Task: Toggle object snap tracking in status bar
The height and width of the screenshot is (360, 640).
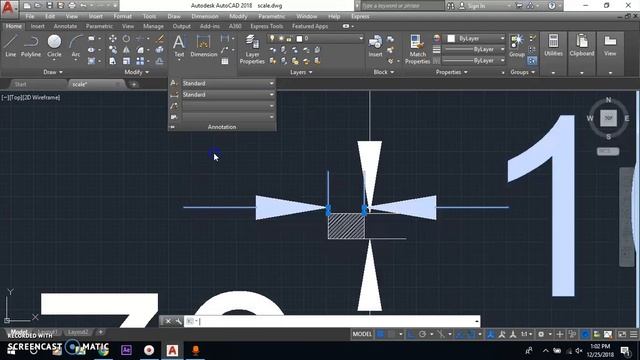Action: coord(460,334)
